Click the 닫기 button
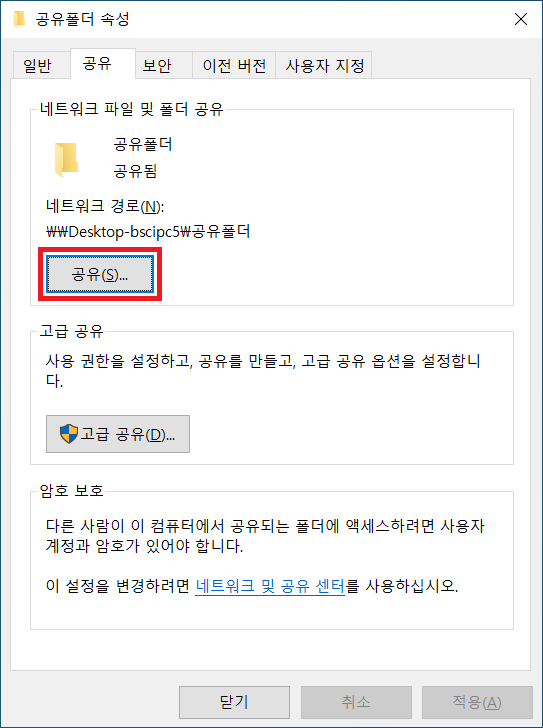This screenshot has height=728, width=543. pyautogui.click(x=234, y=702)
